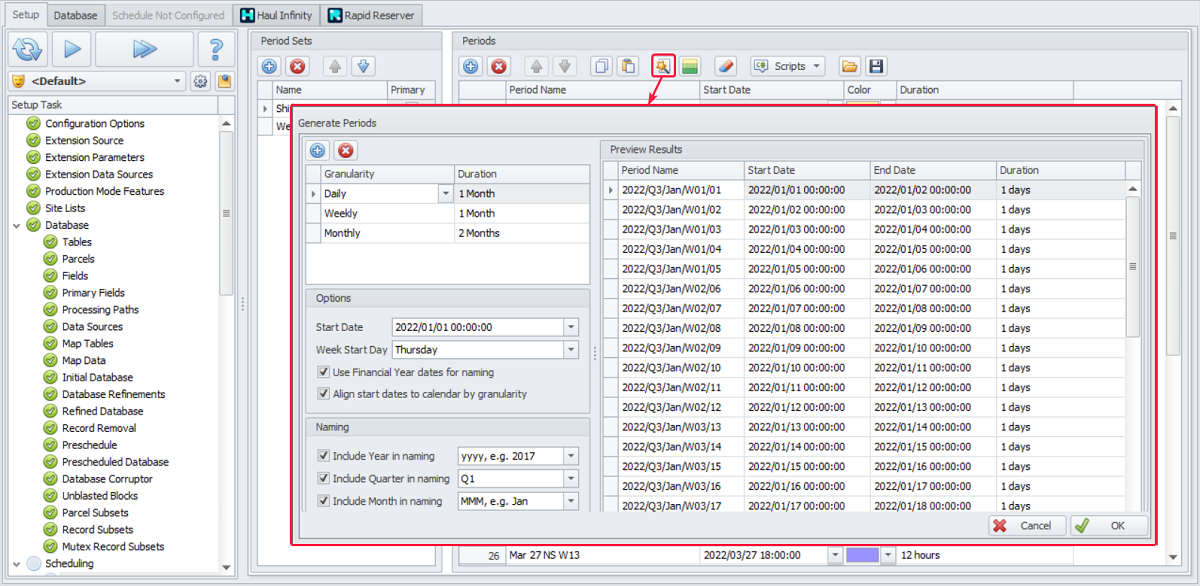Select the Configuration Options setup task
The width and height of the screenshot is (1200, 586).
tap(95, 123)
